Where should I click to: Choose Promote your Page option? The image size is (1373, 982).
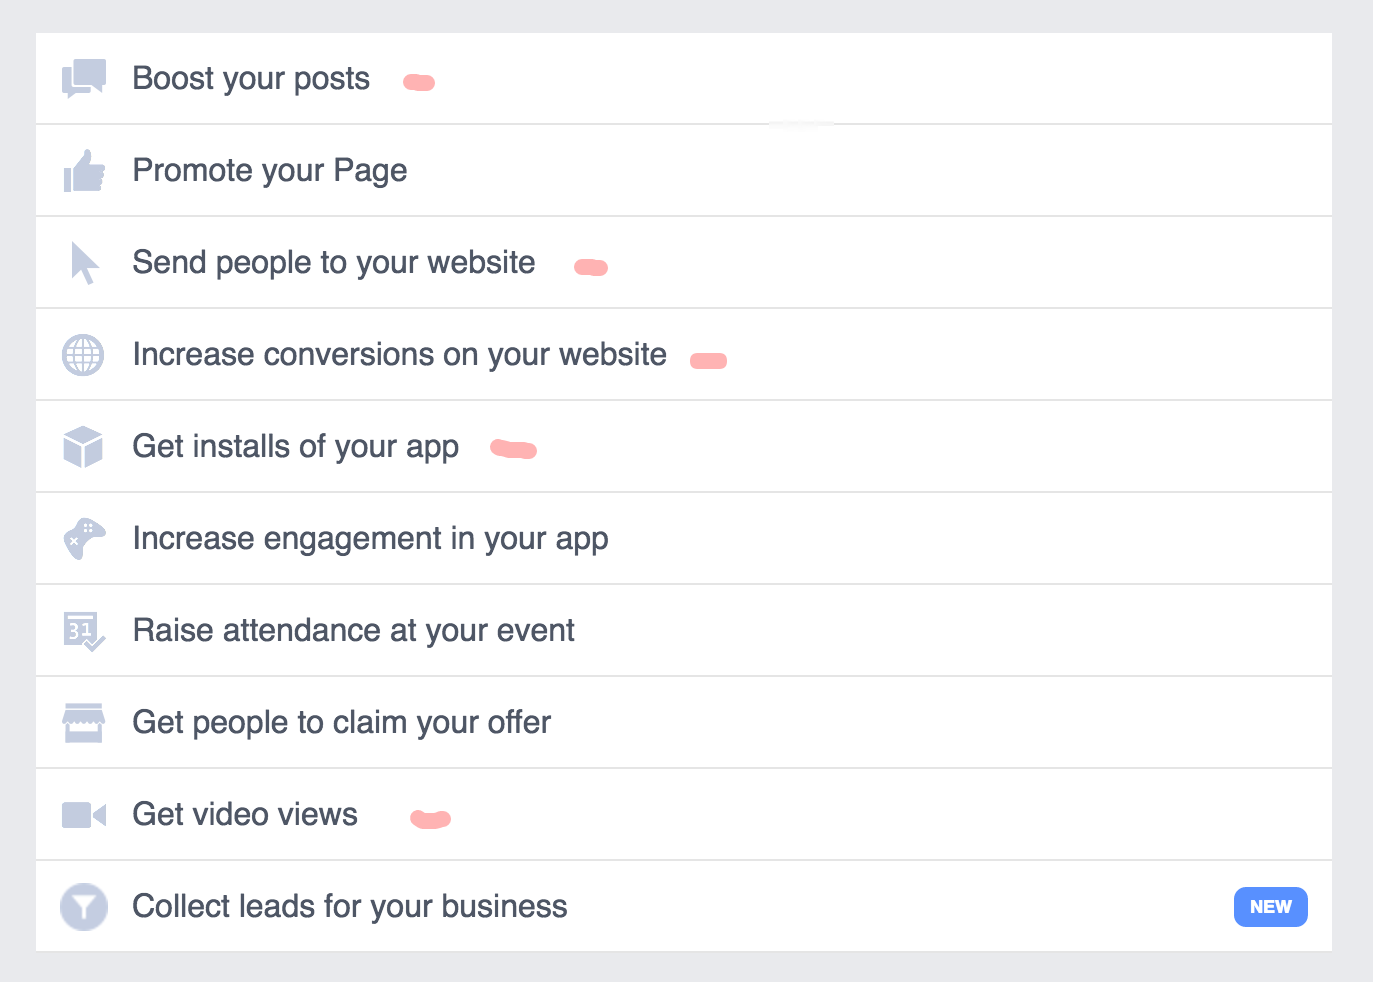pyautogui.click(x=684, y=171)
